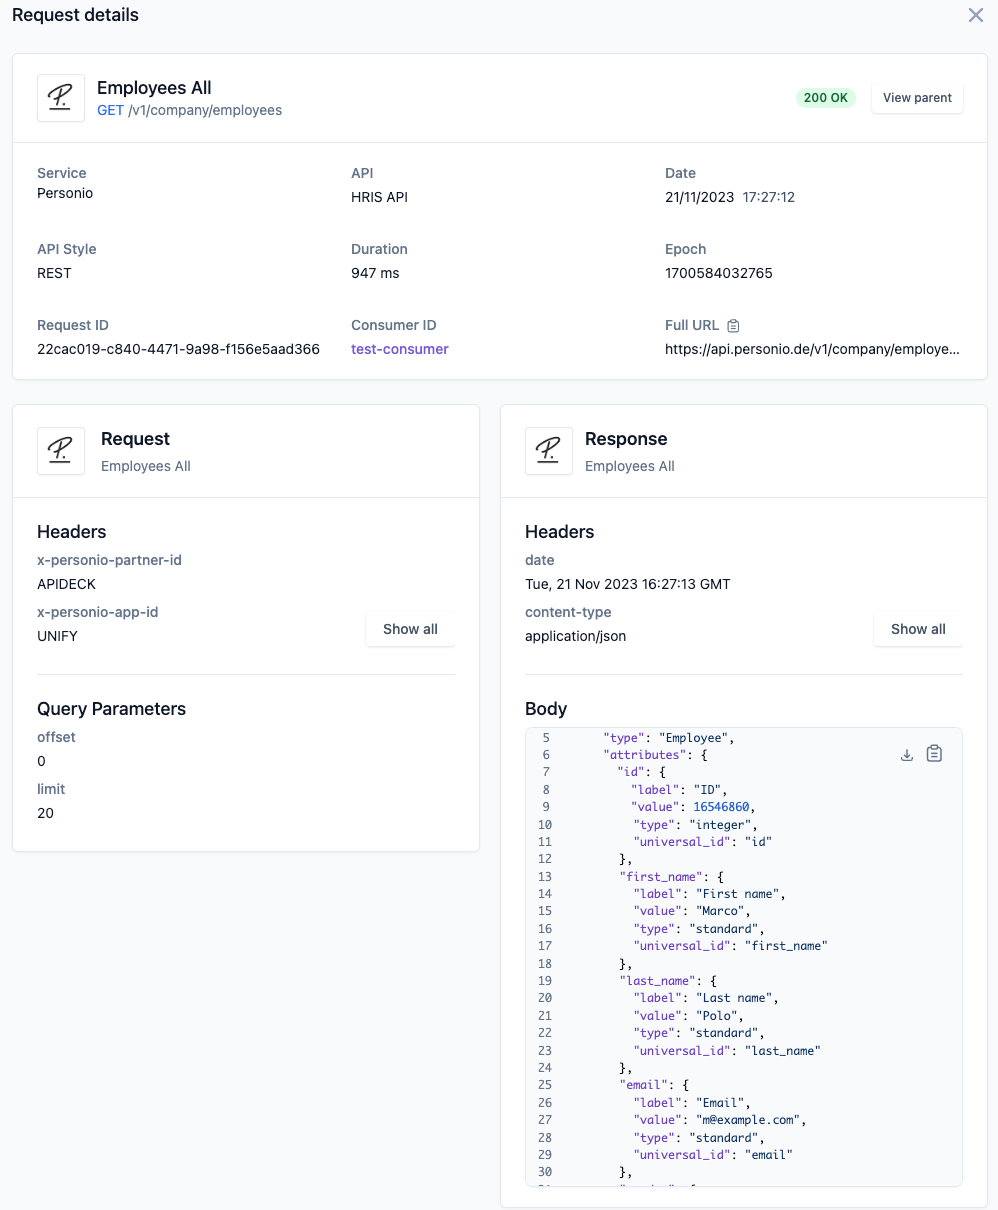
Task: Click the limit query parameter value 20
Action: pos(45,813)
